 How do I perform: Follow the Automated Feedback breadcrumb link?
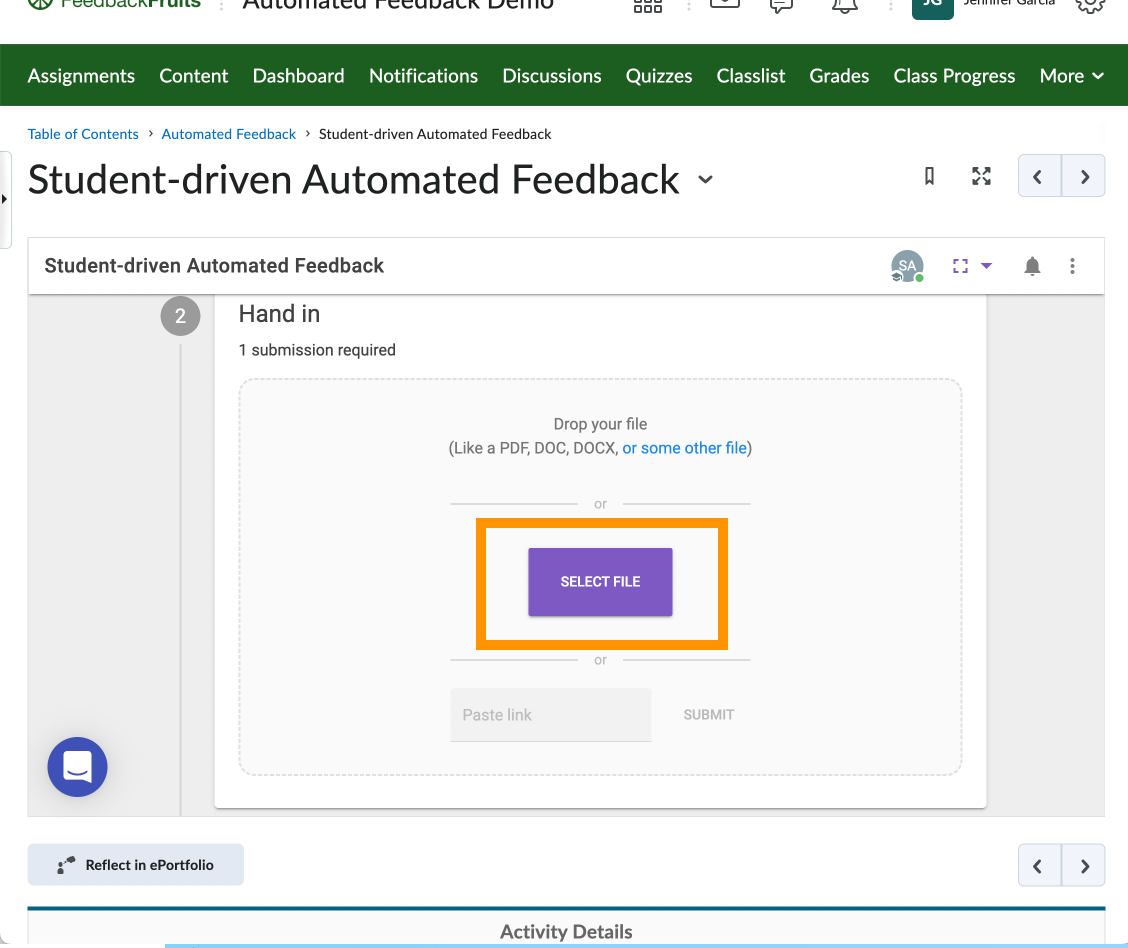229,135
